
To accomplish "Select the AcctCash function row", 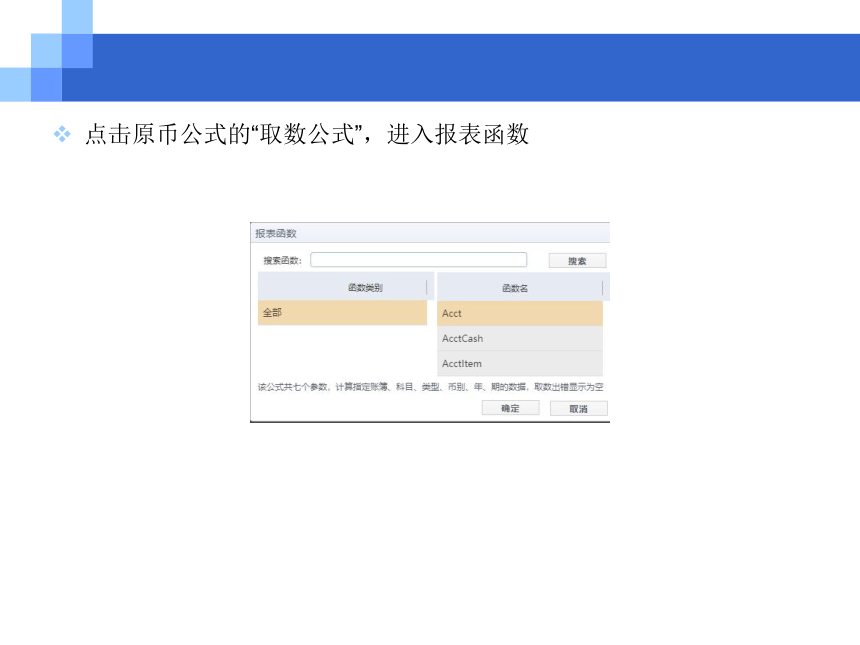I will [x=520, y=338].
